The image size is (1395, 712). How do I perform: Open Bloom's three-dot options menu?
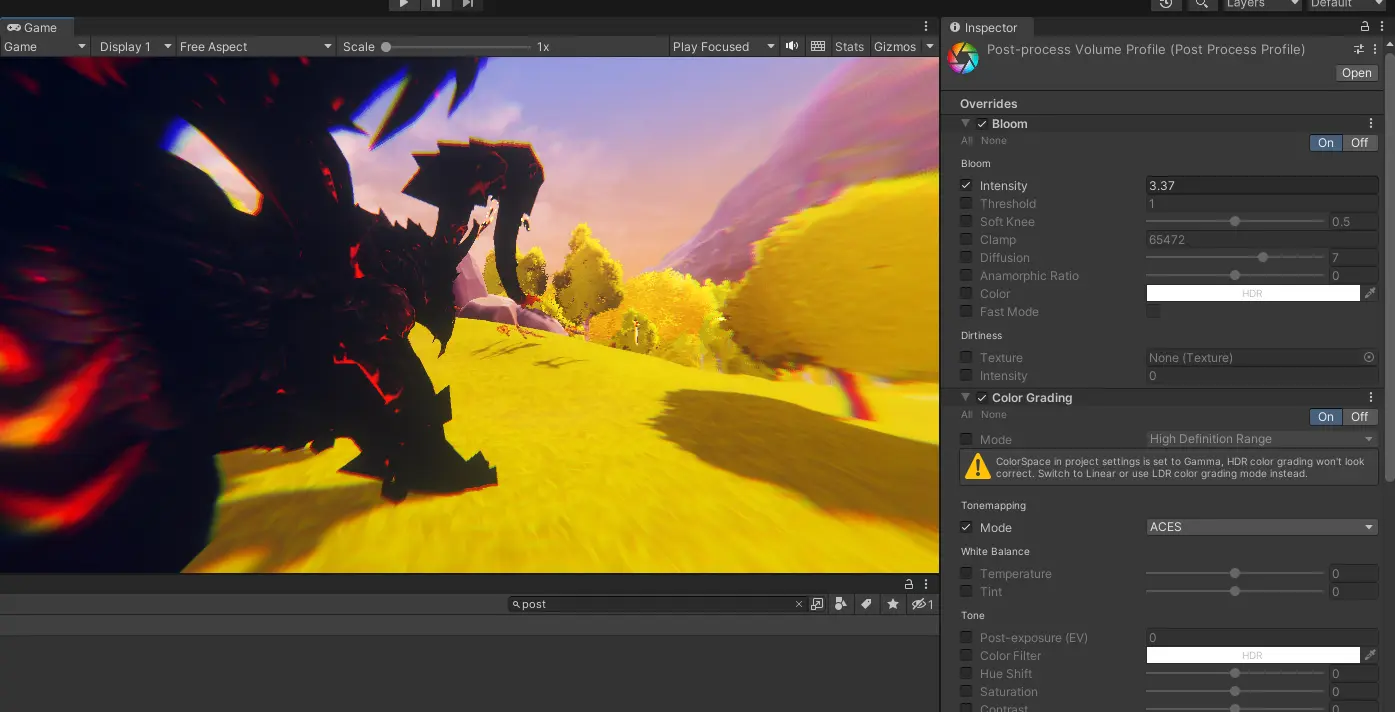tap(1371, 123)
